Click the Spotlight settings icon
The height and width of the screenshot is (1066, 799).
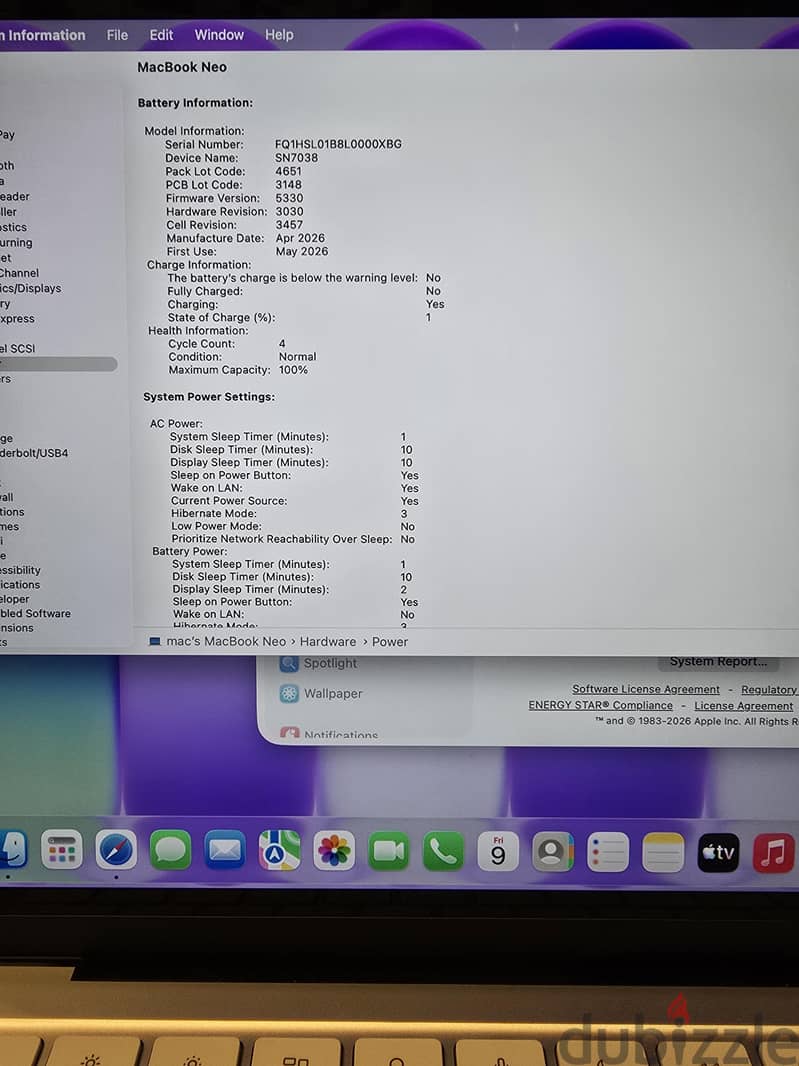pyautogui.click(x=289, y=663)
